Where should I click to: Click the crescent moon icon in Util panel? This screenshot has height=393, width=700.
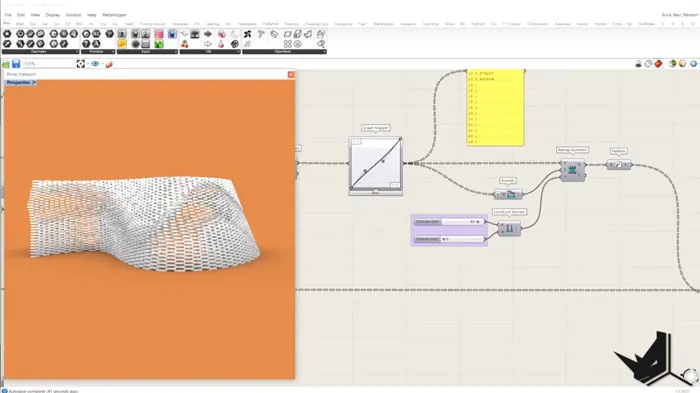coord(235,34)
